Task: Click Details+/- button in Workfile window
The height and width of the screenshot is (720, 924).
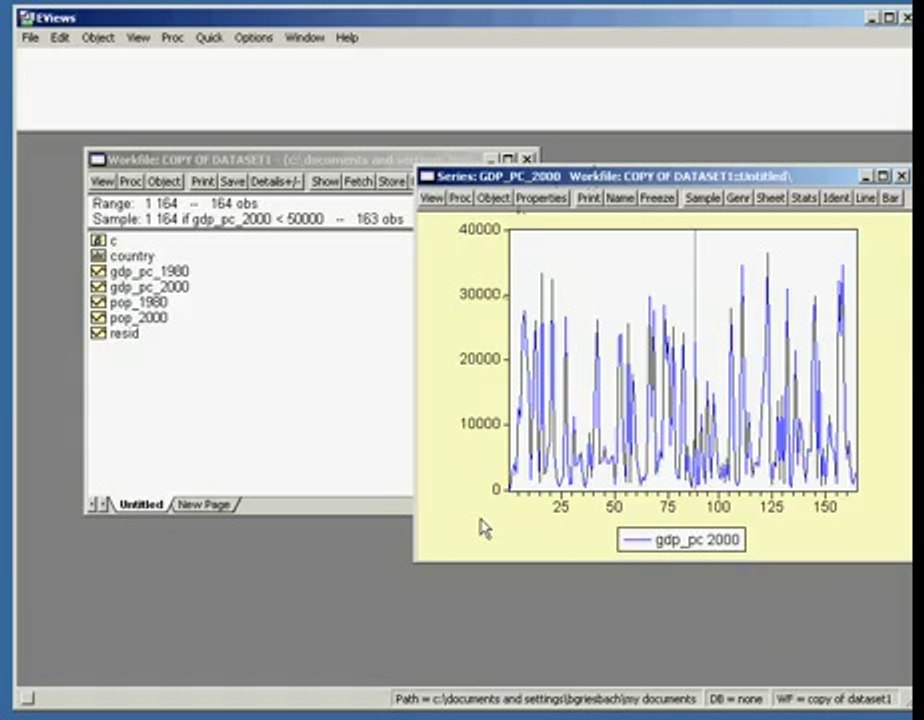Action: pyautogui.click(x=276, y=181)
